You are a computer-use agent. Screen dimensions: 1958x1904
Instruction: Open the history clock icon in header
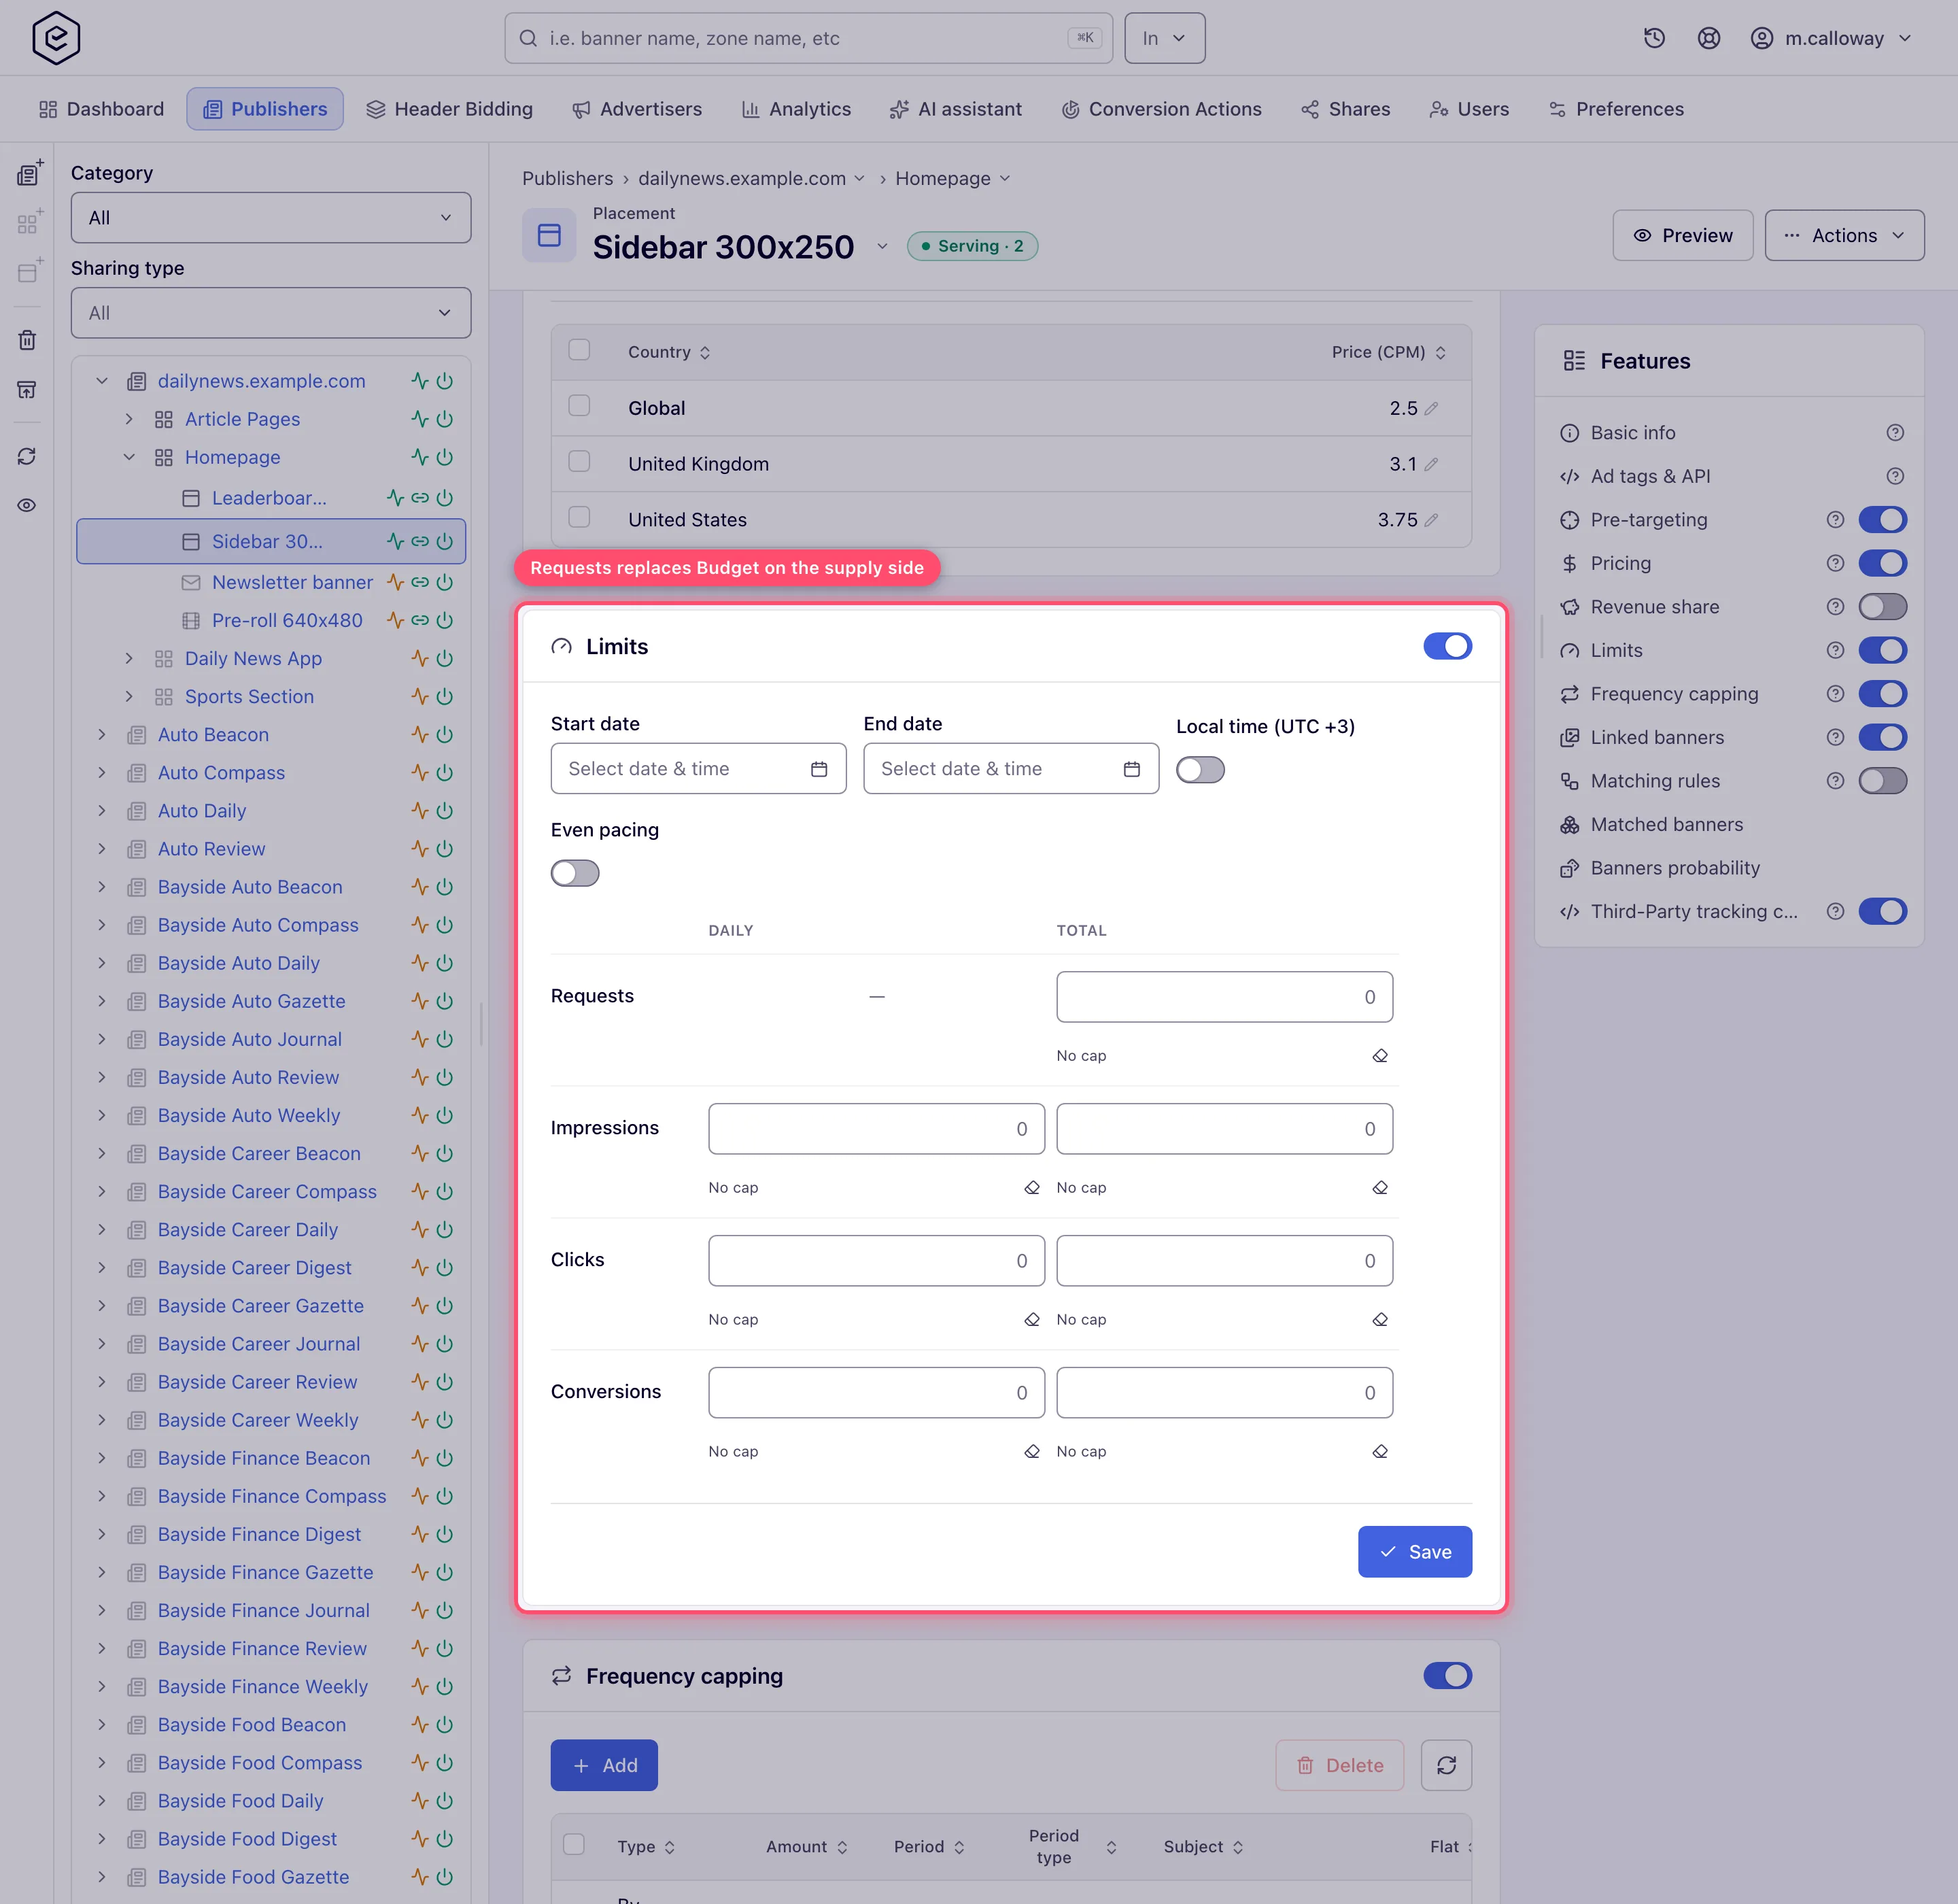[x=1654, y=38]
